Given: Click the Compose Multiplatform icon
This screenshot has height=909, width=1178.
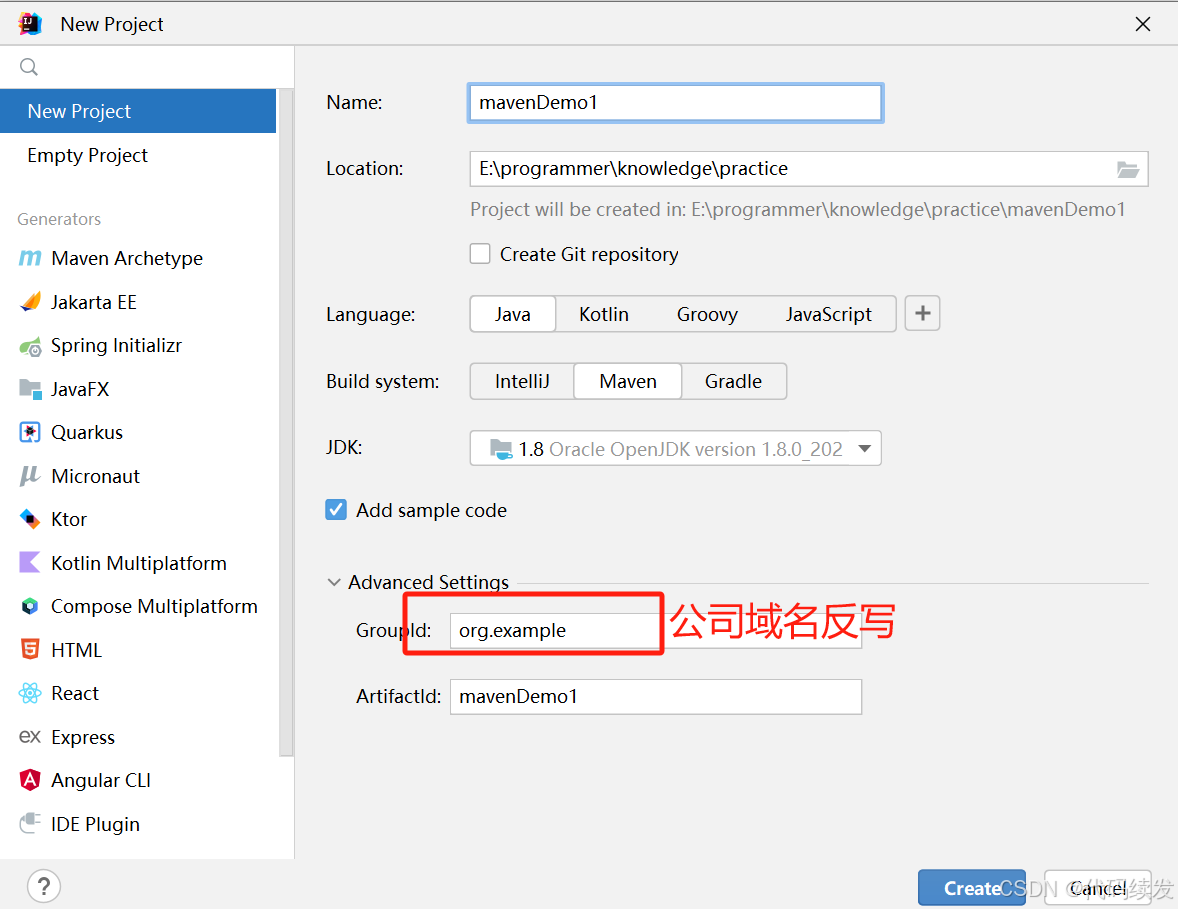Looking at the screenshot, I should 30,606.
